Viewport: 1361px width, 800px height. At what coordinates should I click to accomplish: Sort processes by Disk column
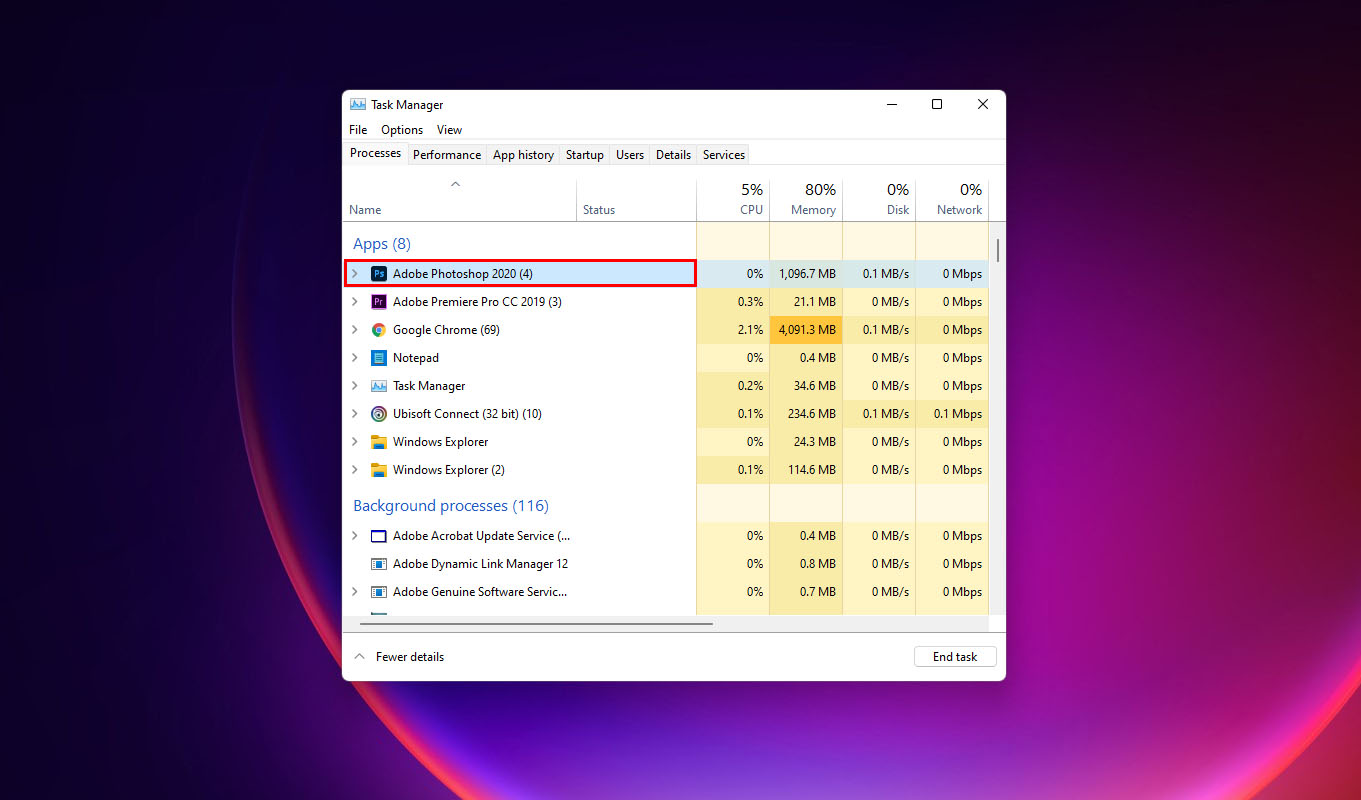coord(879,200)
